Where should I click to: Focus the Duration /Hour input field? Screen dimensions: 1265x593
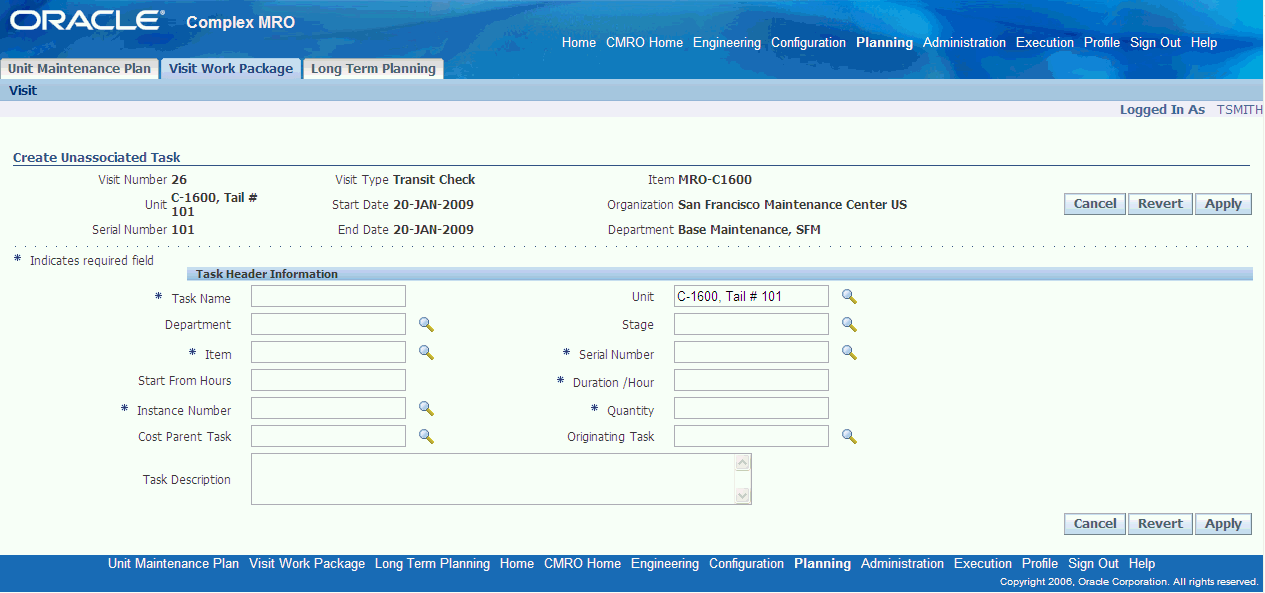click(751, 380)
